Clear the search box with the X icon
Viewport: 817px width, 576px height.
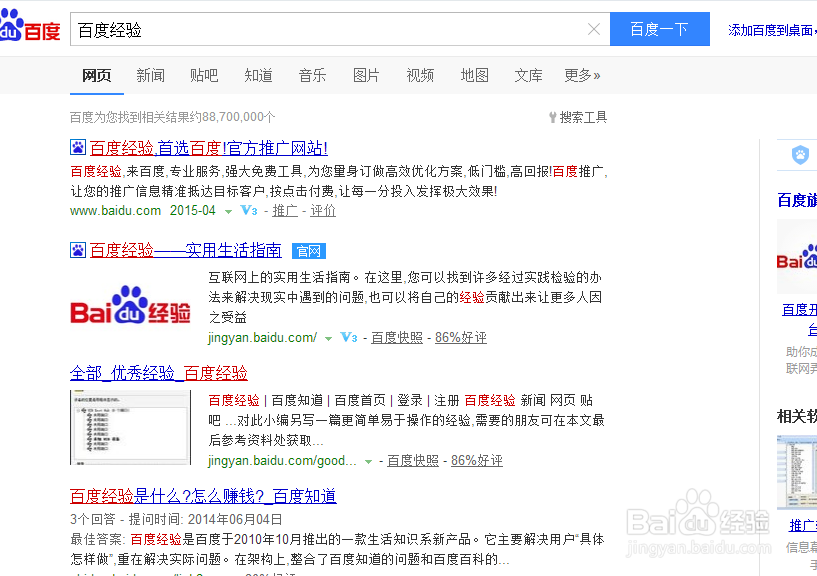593,29
